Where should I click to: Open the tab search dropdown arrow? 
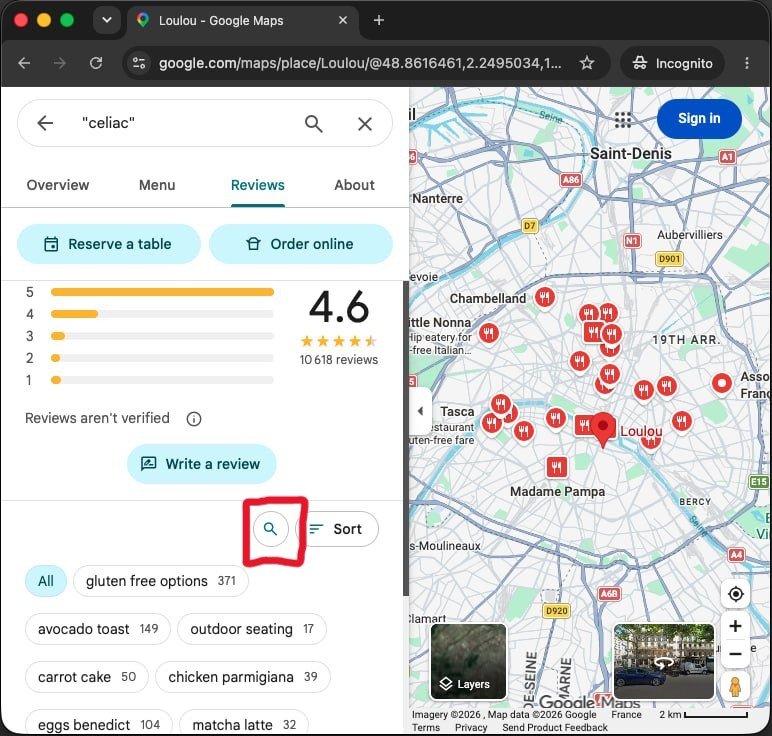pos(107,20)
